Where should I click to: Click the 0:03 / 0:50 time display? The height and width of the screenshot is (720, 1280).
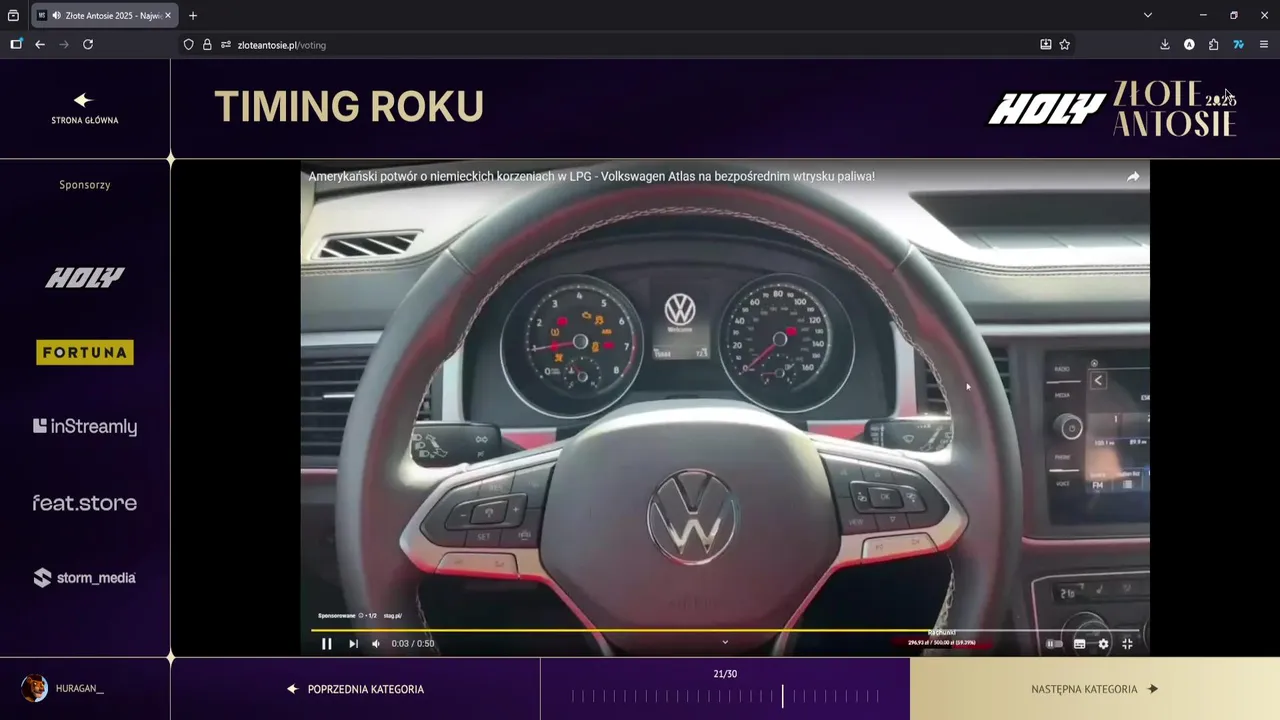[413, 644]
